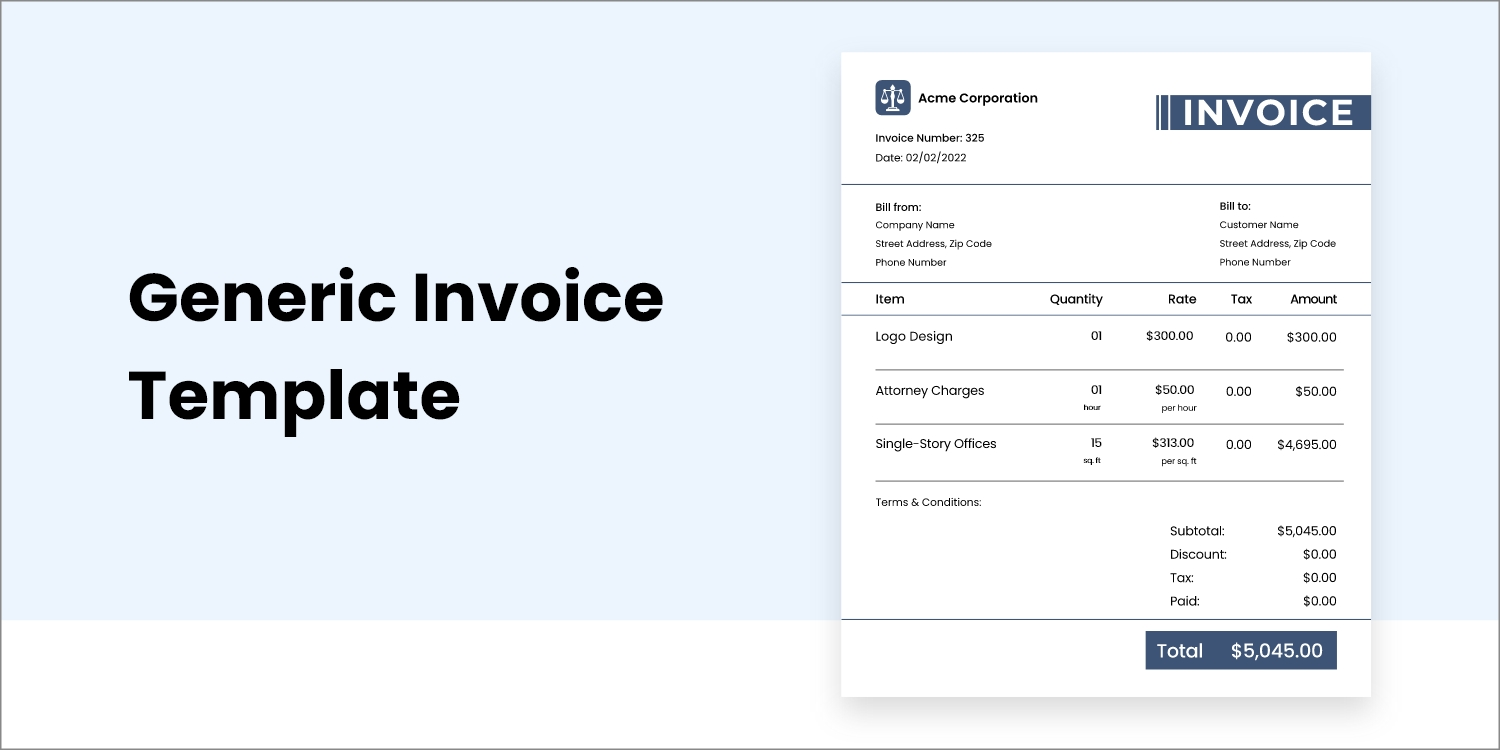Click the $0.00 paid value
The image size is (1500, 750).
[x=1320, y=601]
